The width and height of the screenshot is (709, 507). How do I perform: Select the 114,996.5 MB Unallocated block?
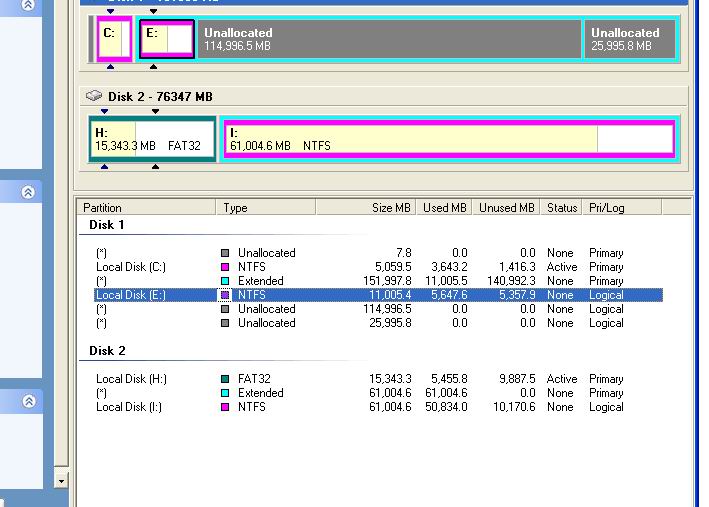[x=389, y=39]
